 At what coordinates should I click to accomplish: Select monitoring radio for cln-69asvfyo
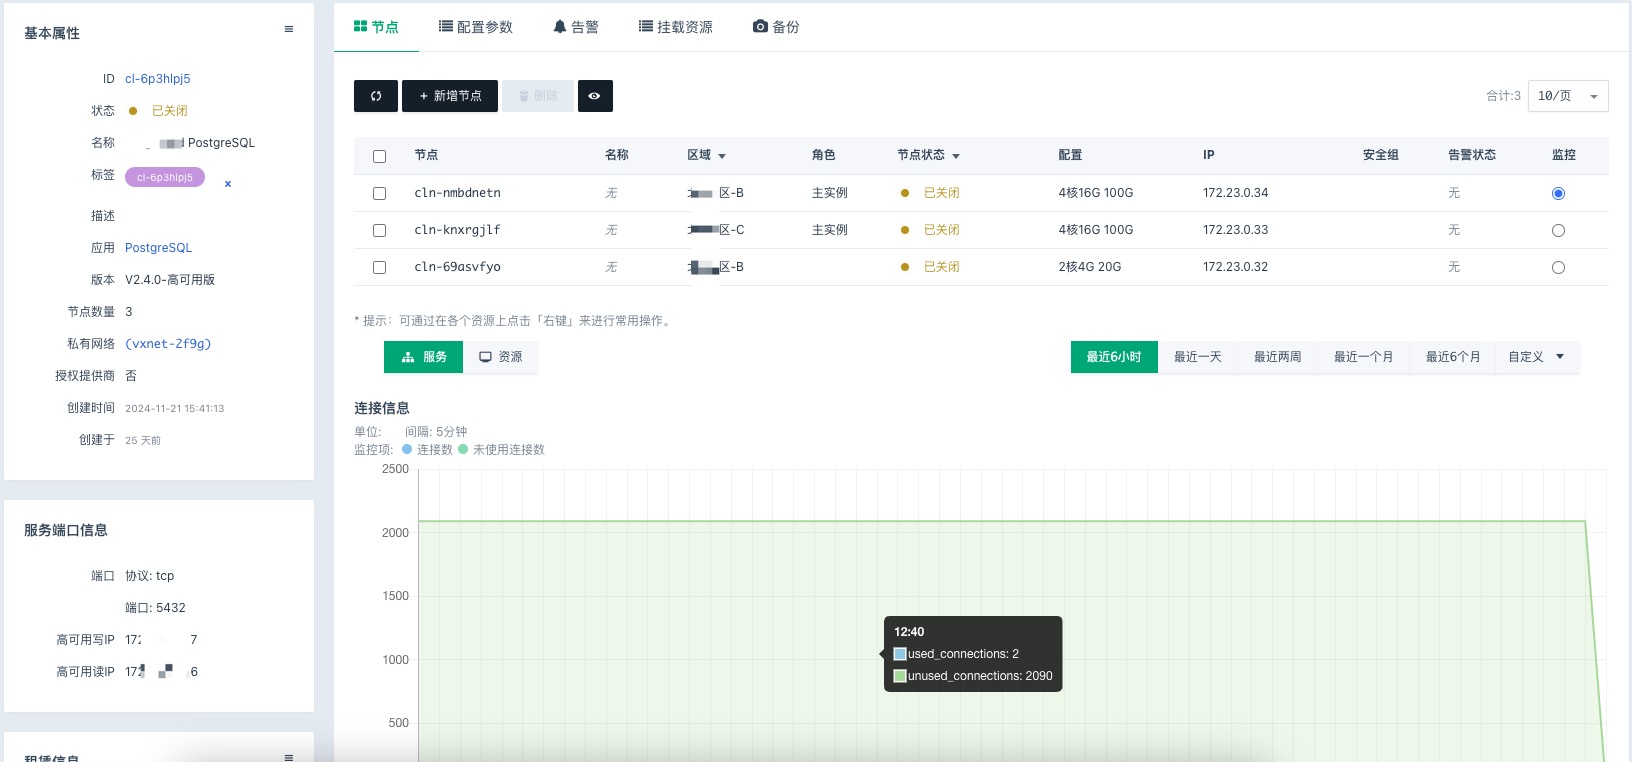(x=1558, y=268)
